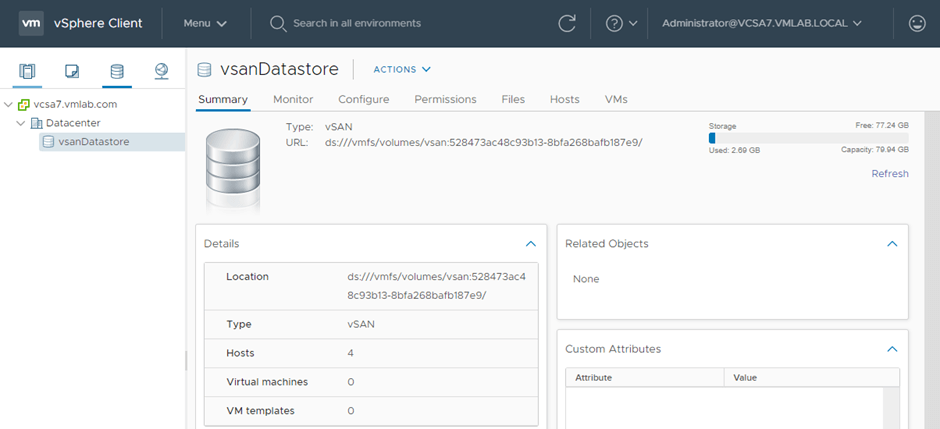Collapse the Custom Attributes panel
The height and width of the screenshot is (429, 940).
point(892,349)
